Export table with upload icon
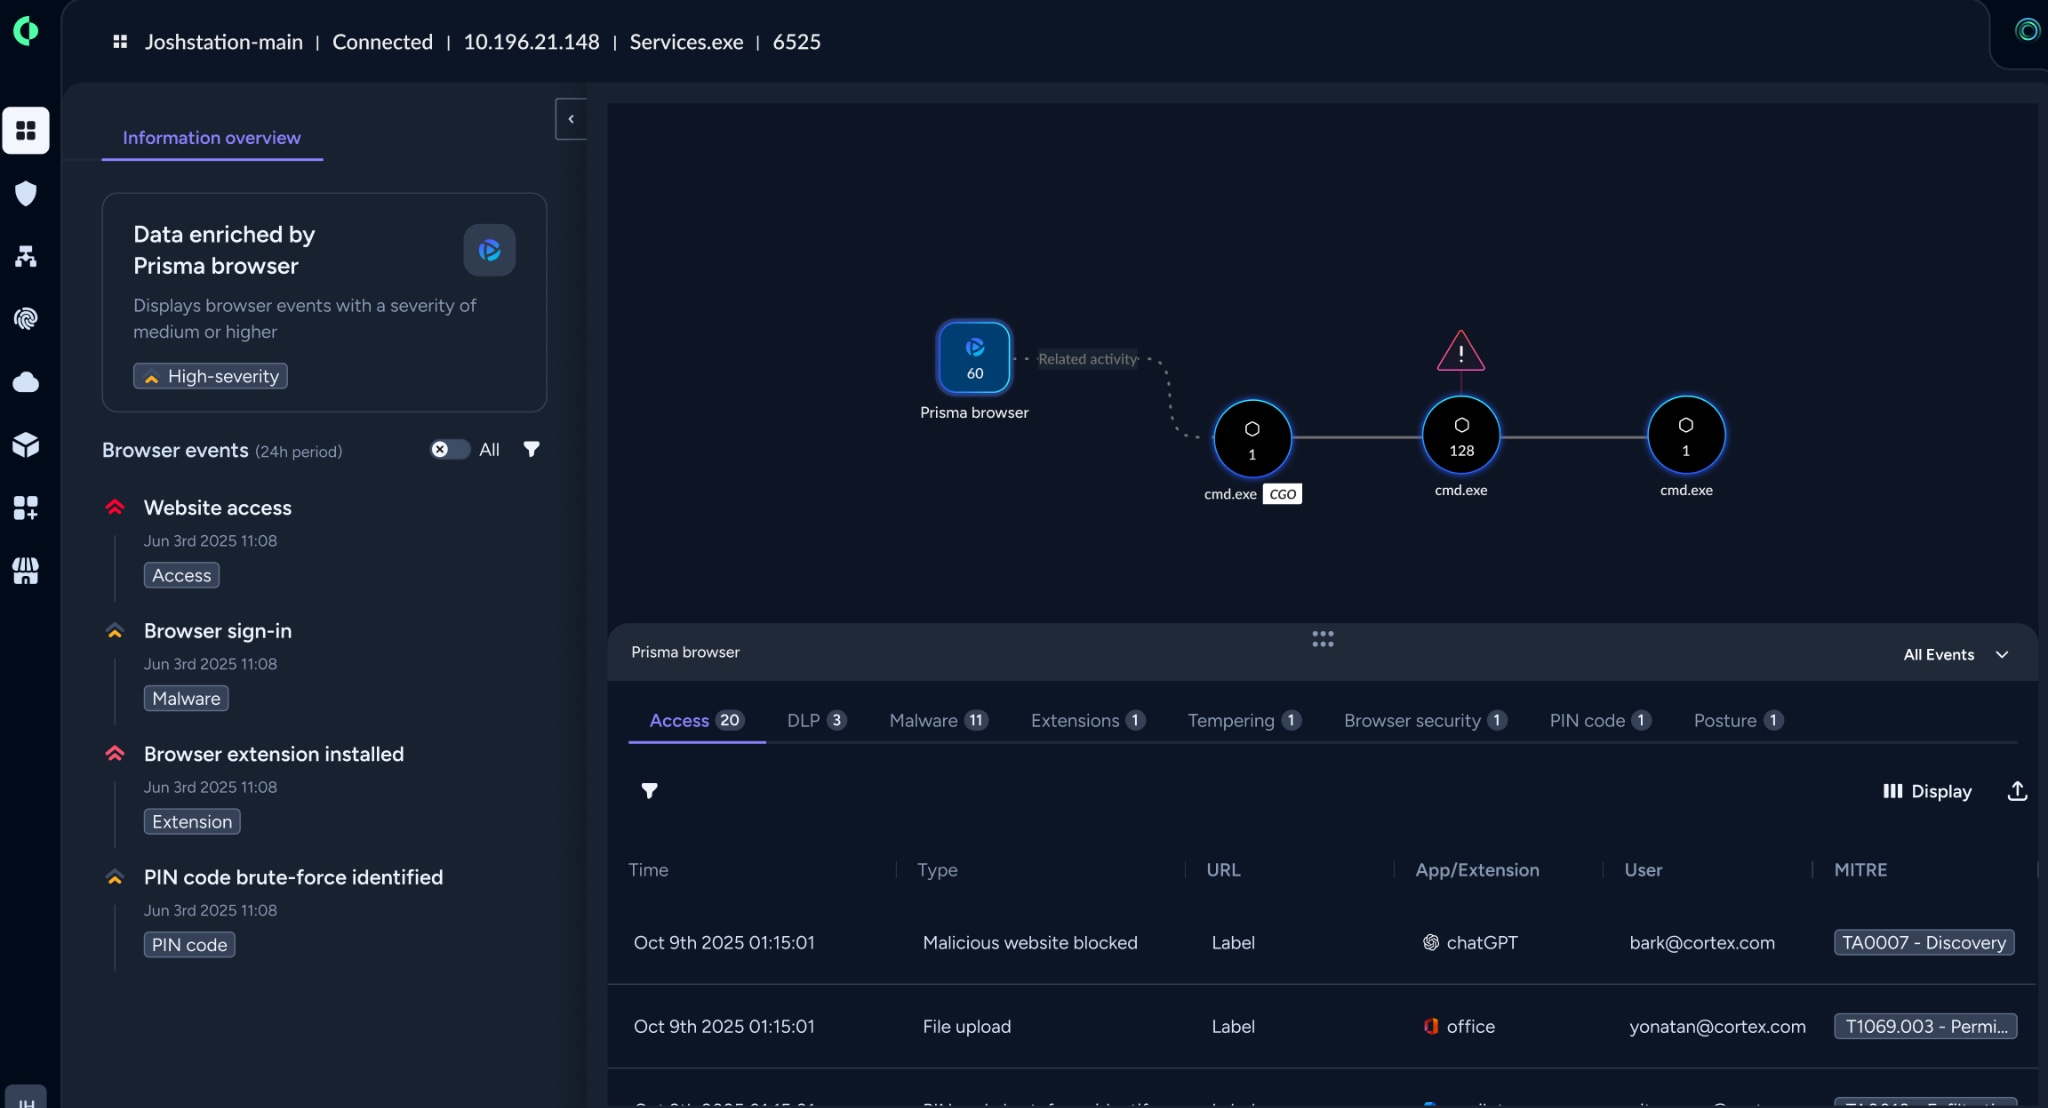 [x=2017, y=791]
